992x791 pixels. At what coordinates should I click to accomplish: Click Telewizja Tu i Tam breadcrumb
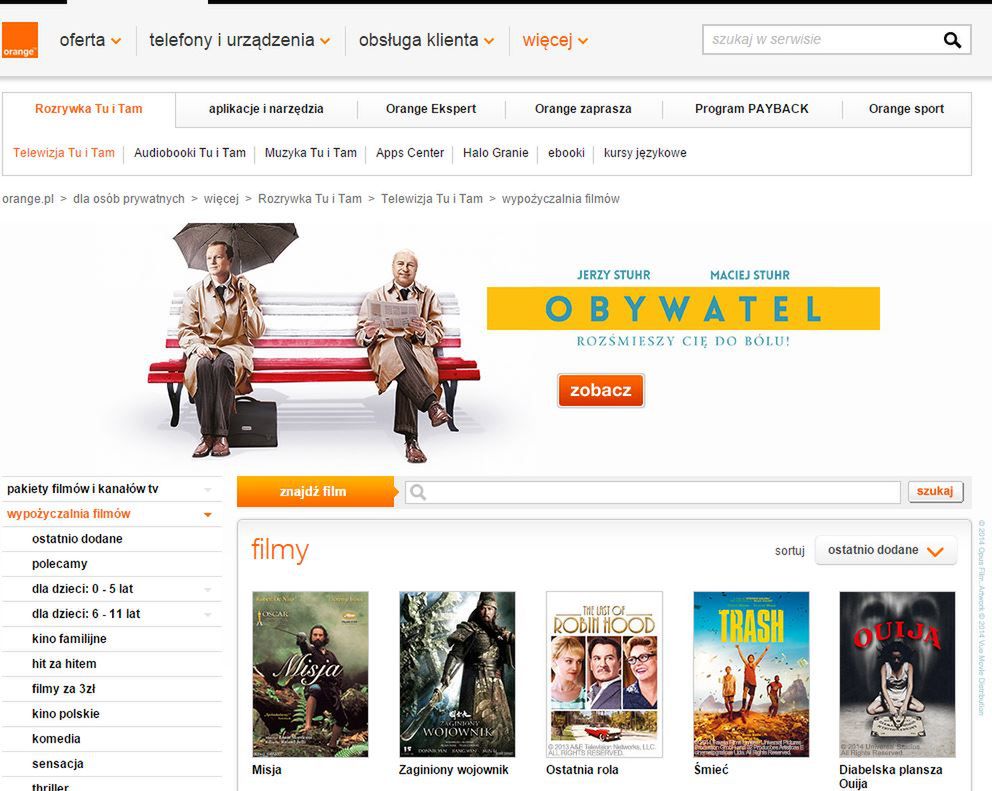click(432, 199)
